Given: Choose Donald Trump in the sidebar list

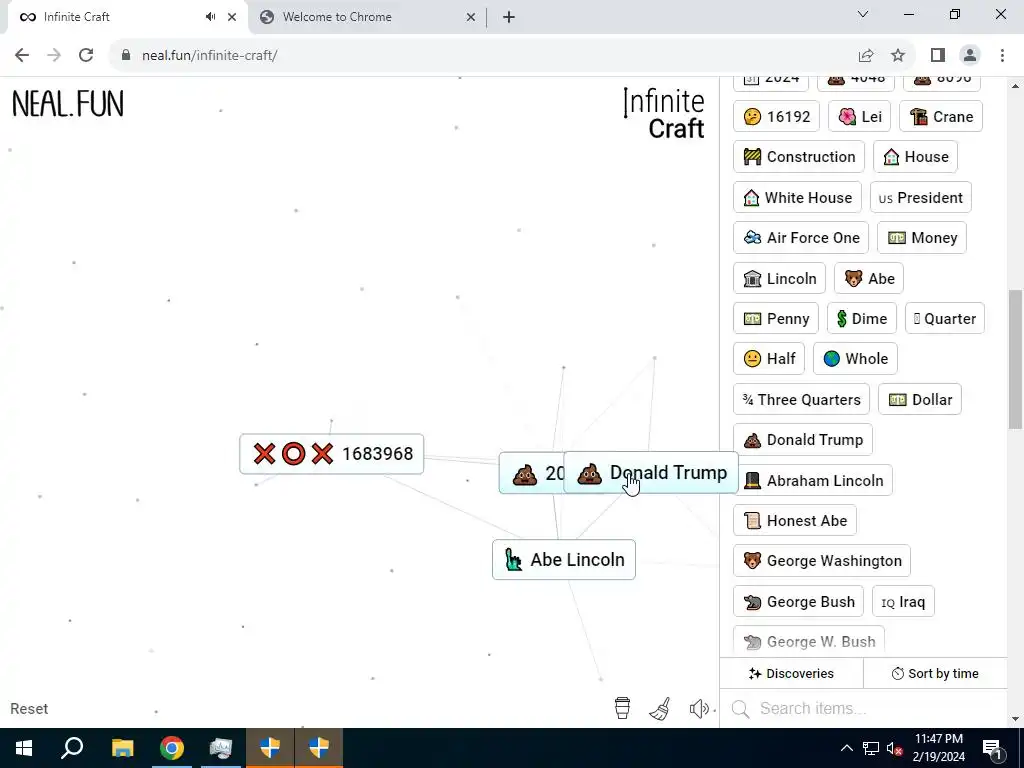Looking at the screenshot, I should click(803, 440).
